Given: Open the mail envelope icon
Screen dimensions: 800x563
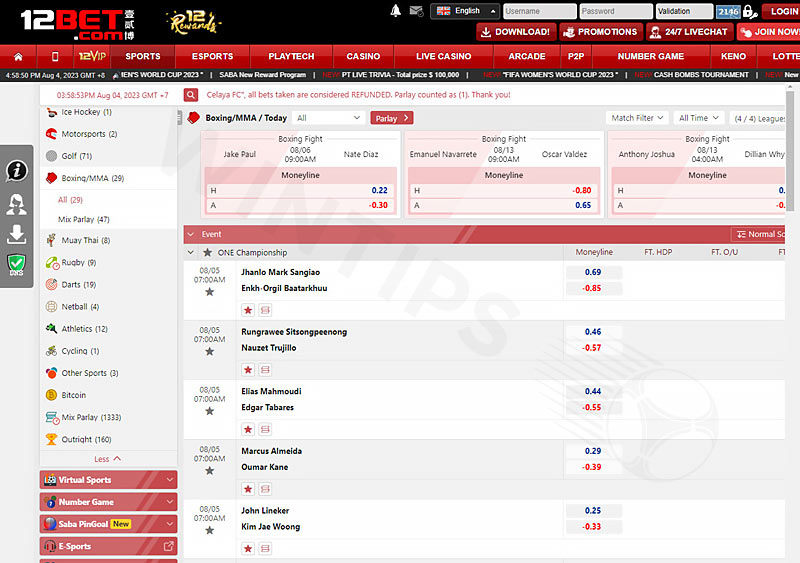Looking at the screenshot, I should tap(416, 11).
